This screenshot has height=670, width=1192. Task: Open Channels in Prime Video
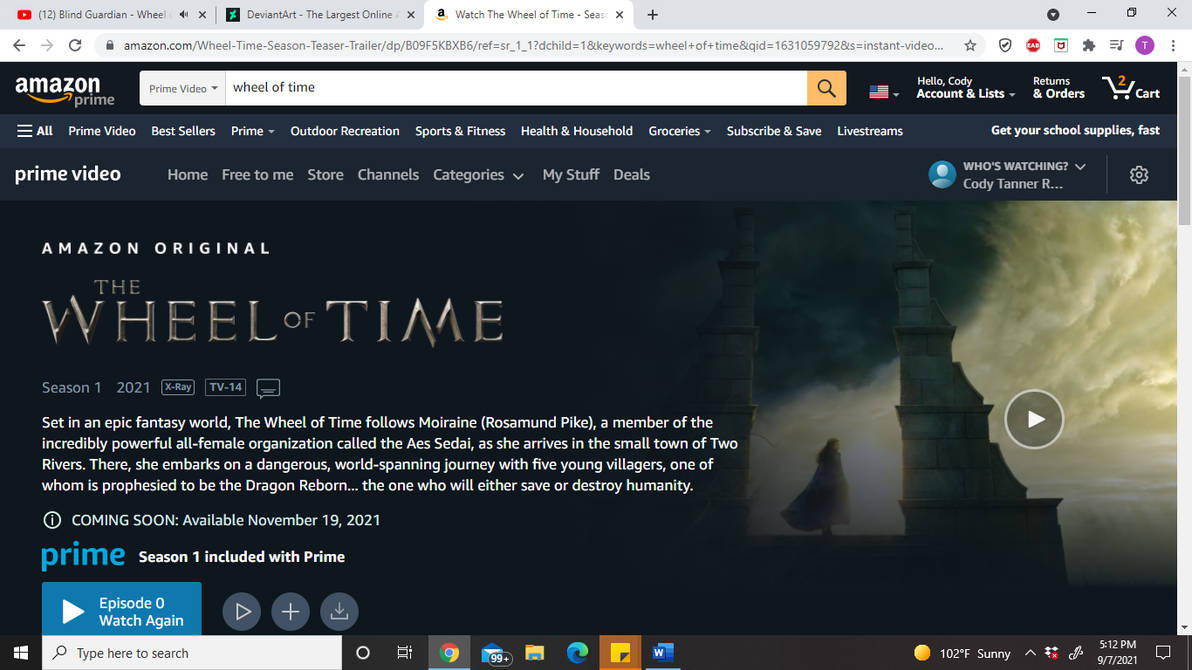(x=388, y=175)
